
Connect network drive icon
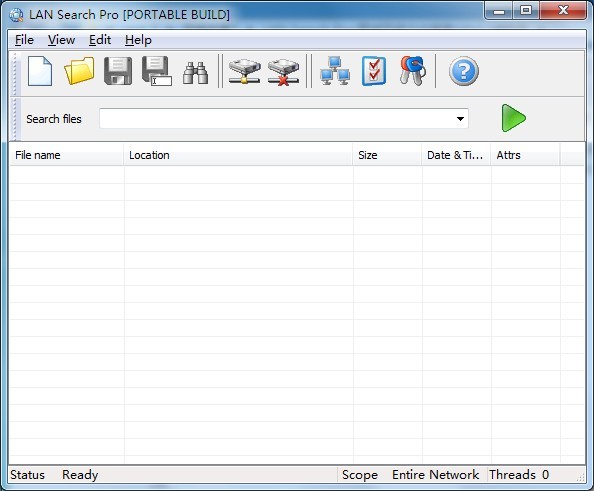[244, 71]
